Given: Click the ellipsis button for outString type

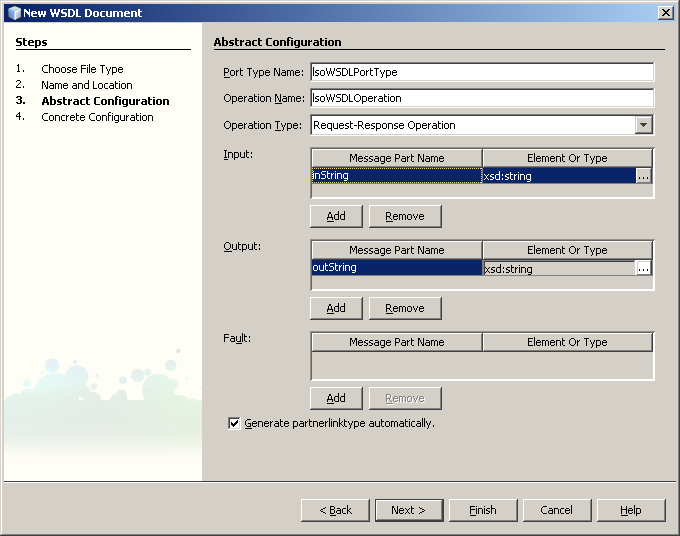Looking at the screenshot, I should click(x=644, y=268).
